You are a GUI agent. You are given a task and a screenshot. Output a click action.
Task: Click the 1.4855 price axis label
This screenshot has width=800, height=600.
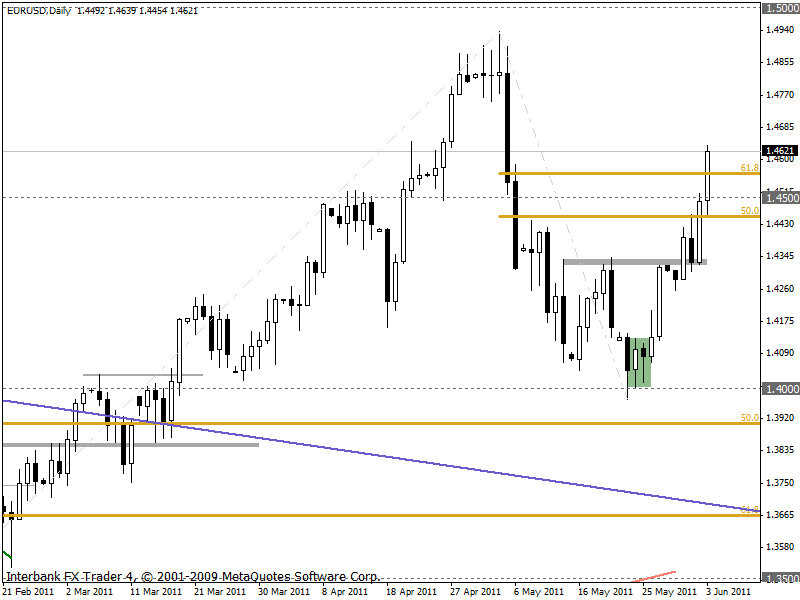tap(781, 62)
